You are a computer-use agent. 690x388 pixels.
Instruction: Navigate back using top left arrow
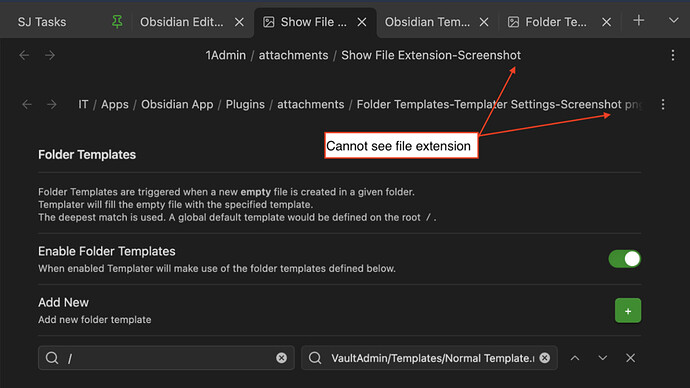click(24, 55)
